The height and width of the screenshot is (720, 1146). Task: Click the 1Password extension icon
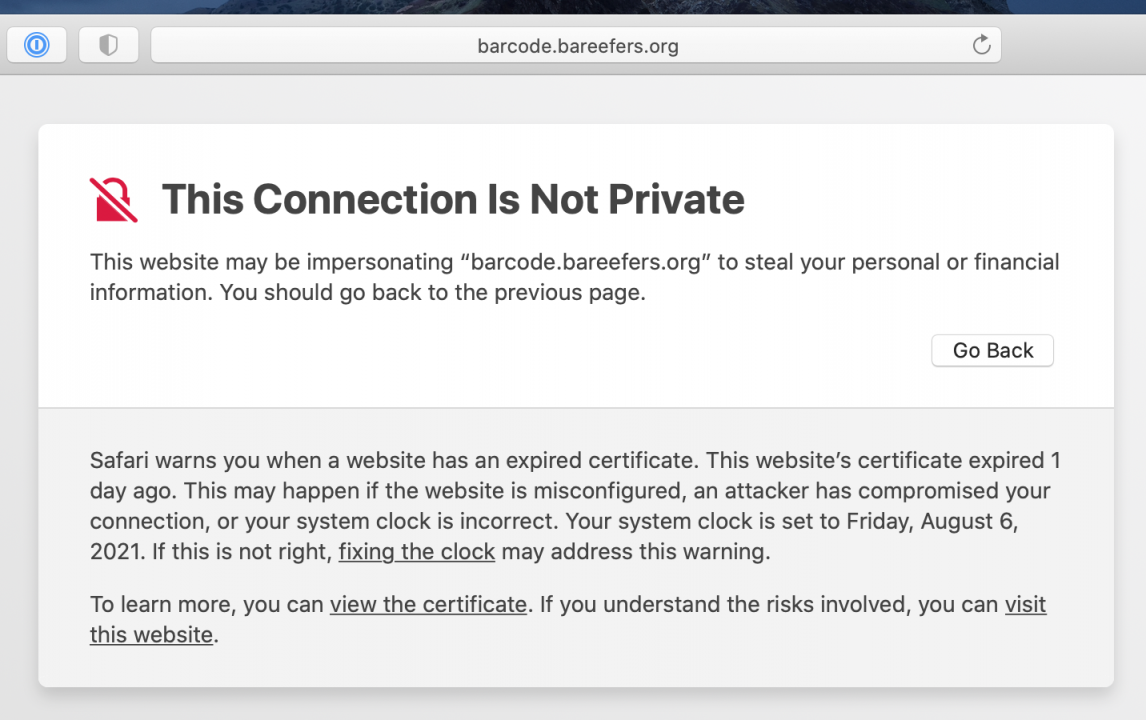pos(37,45)
